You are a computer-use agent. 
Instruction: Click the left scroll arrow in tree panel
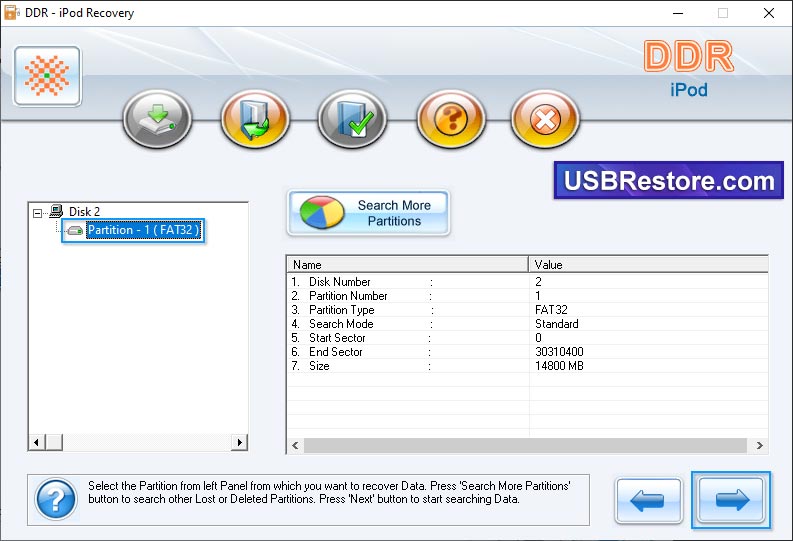click(x=36, y=442)
